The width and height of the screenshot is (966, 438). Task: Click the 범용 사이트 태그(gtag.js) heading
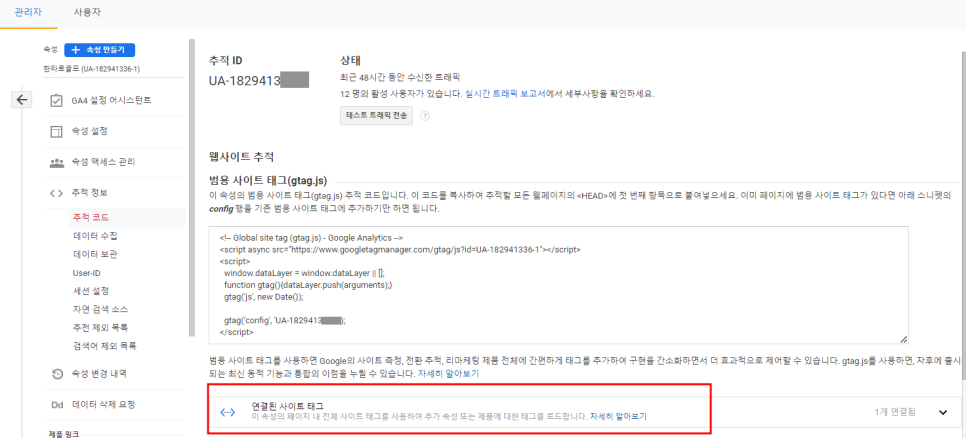[x=268, y=180]
